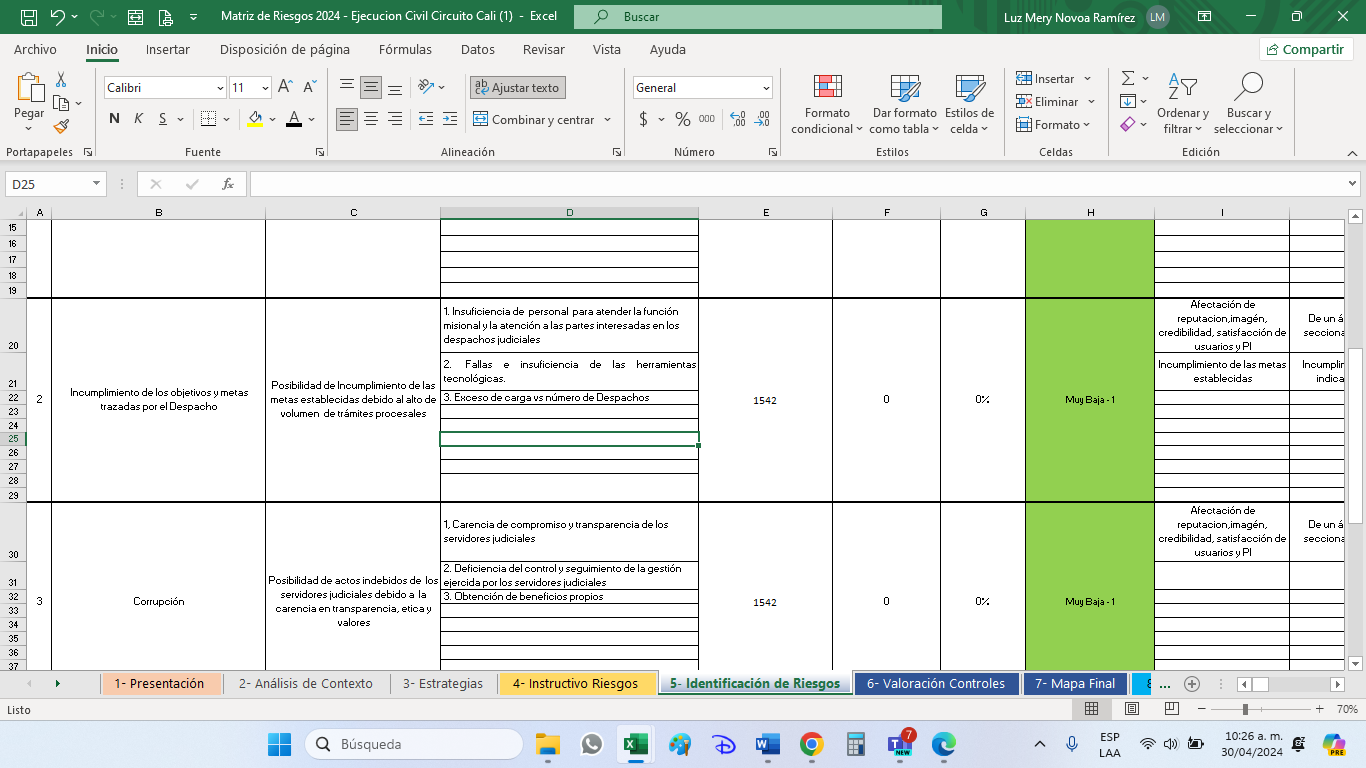Apply percent style icon
Screen dimensions: 1366x768
[683, 119]
